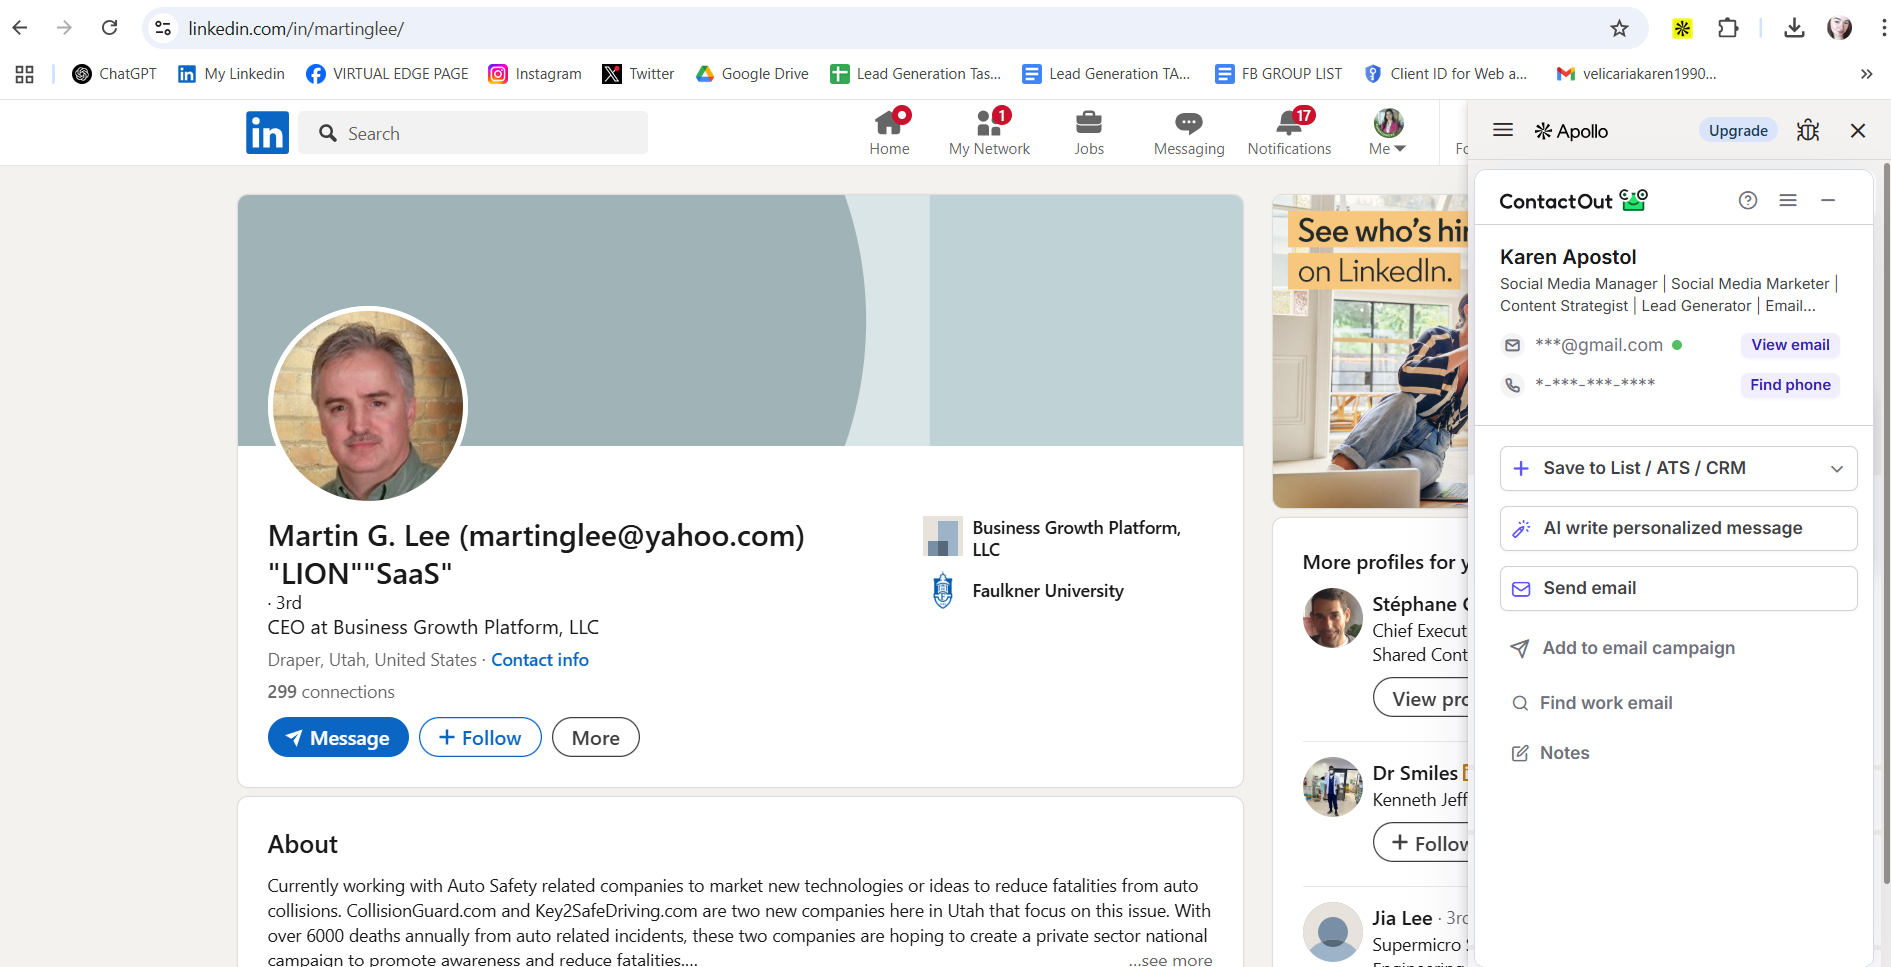Bookmark this page with the star icon
The image size is (1891, 967).
click(1619, 28)
